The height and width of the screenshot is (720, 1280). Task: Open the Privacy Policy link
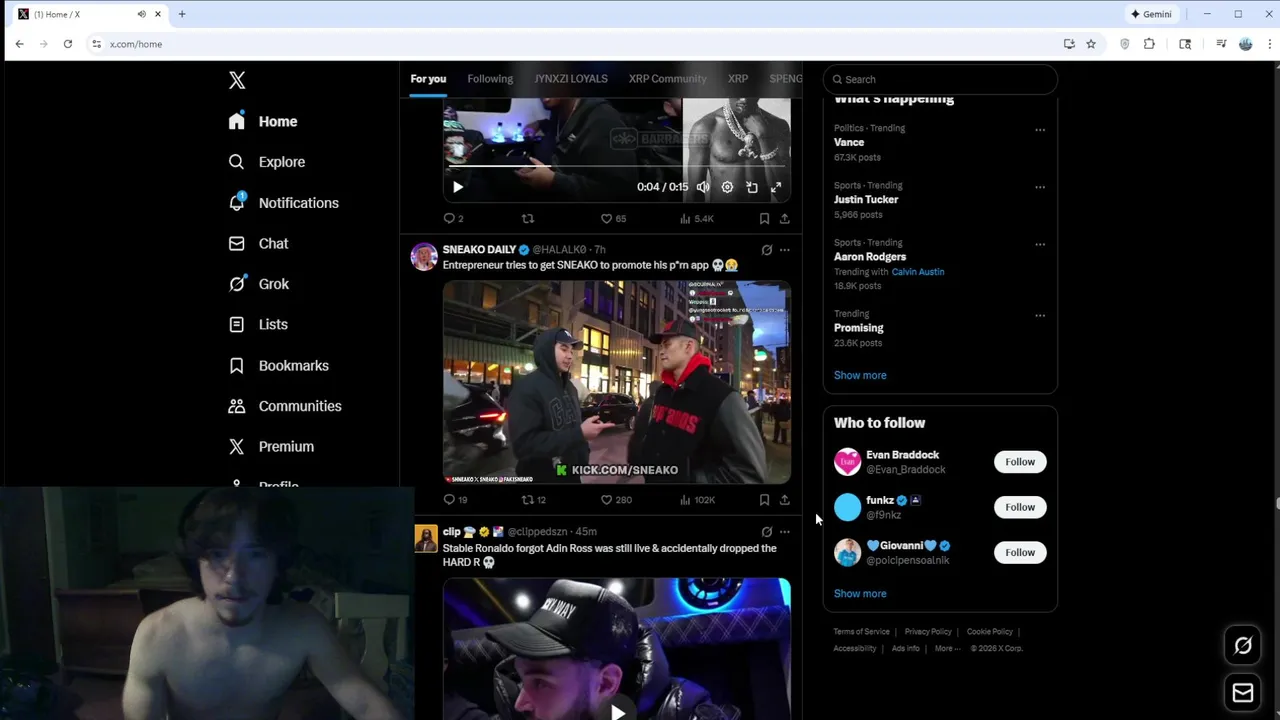click(928, 632)
